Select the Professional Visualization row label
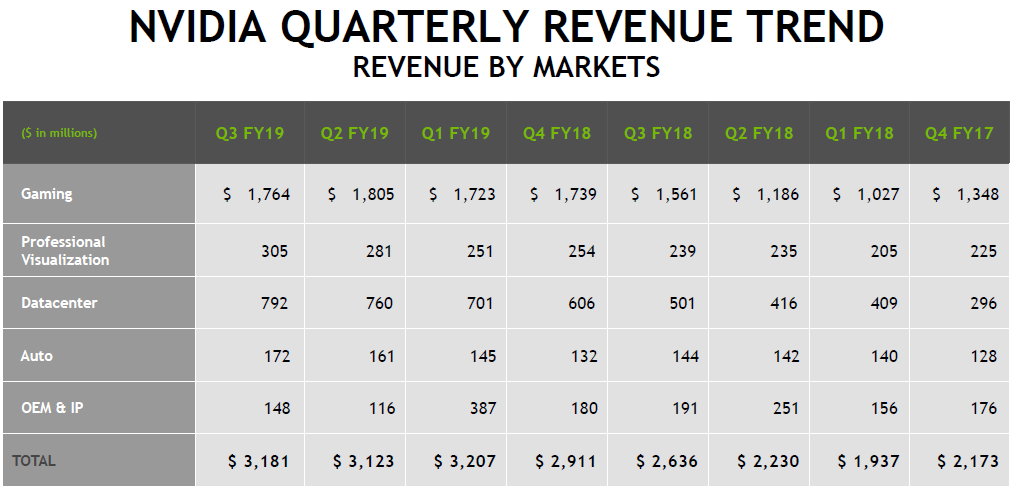Viewport: 1012px width, 488px height. coord(65,250)
